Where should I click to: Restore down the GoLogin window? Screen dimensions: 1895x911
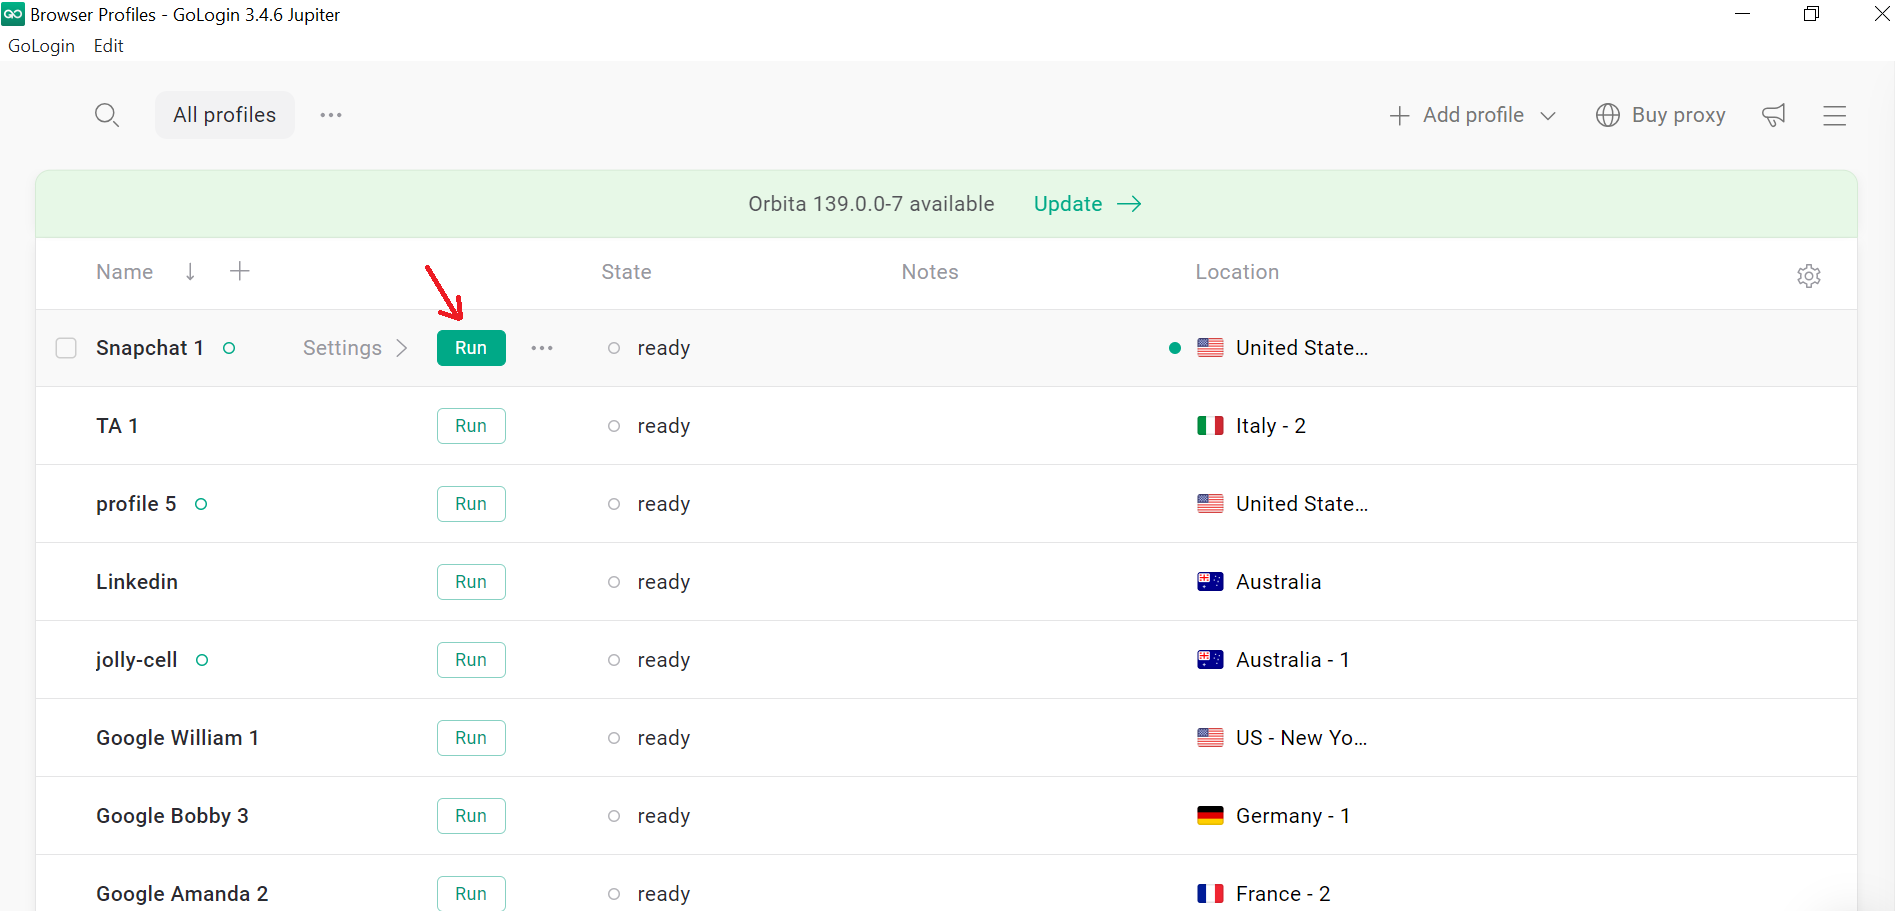coord(1811,14)
